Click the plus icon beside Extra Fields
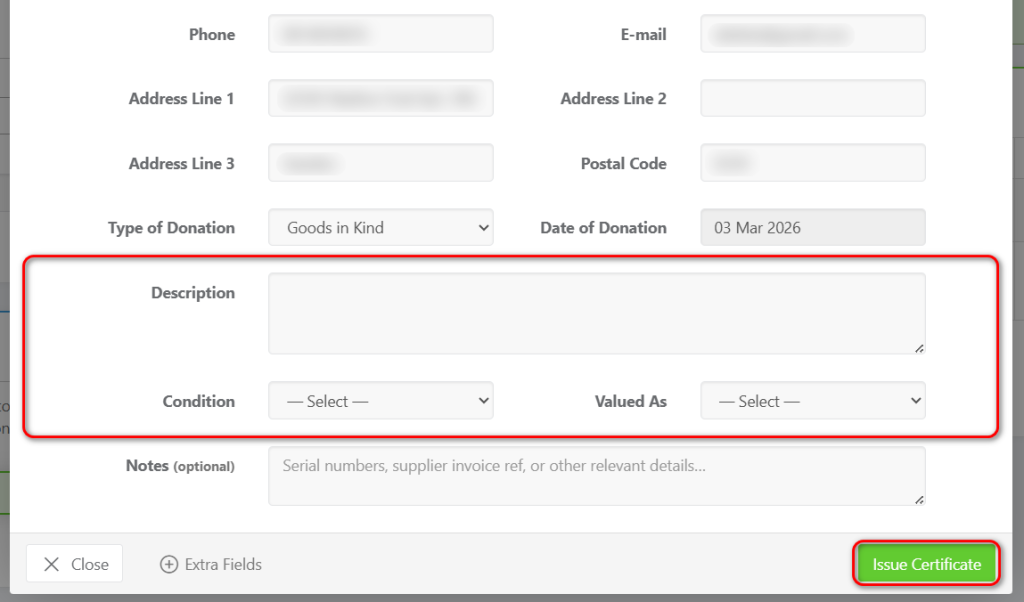 coord(169,564)
